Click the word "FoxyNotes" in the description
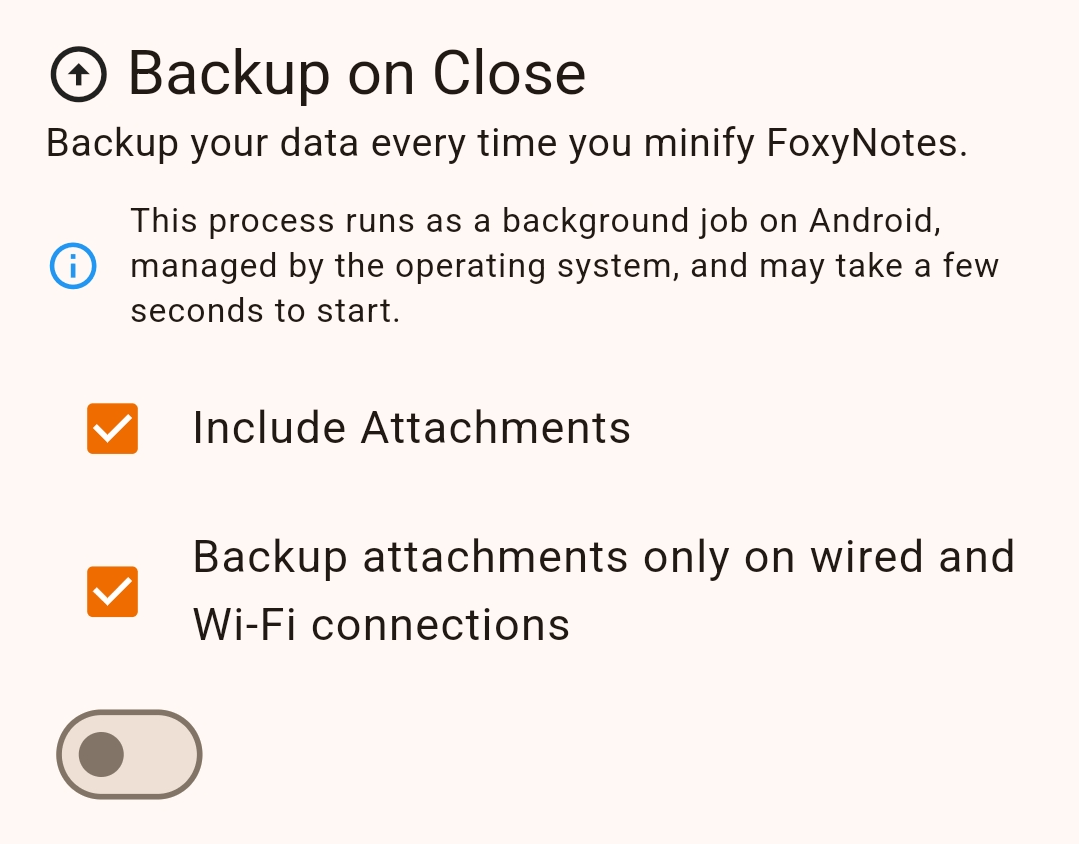The height and width of the screenshot is (844, 1079). tap(866, 144)
